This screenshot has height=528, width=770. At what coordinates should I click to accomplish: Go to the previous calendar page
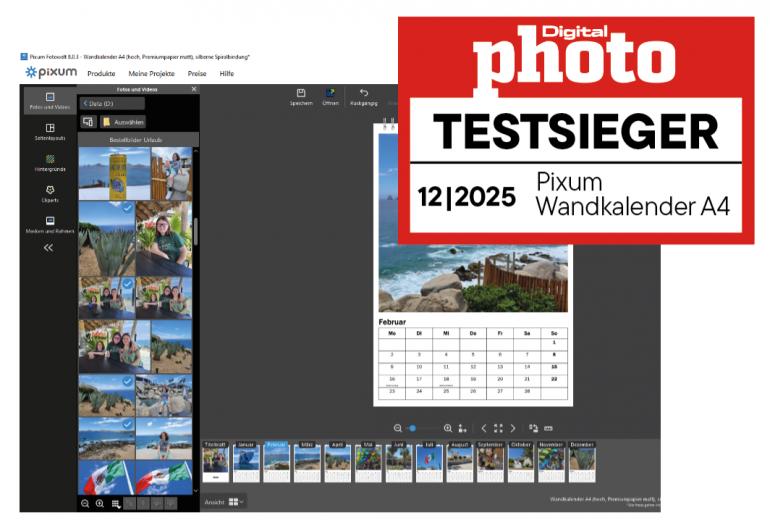tap(484, 428)
